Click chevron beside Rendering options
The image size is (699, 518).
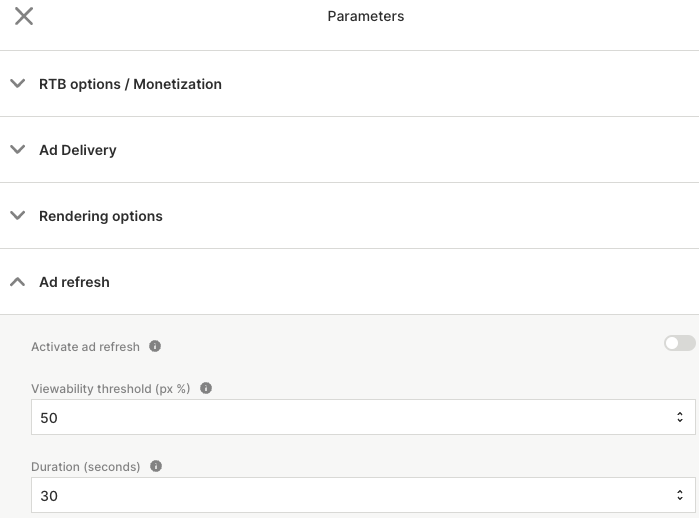(17, 216)
